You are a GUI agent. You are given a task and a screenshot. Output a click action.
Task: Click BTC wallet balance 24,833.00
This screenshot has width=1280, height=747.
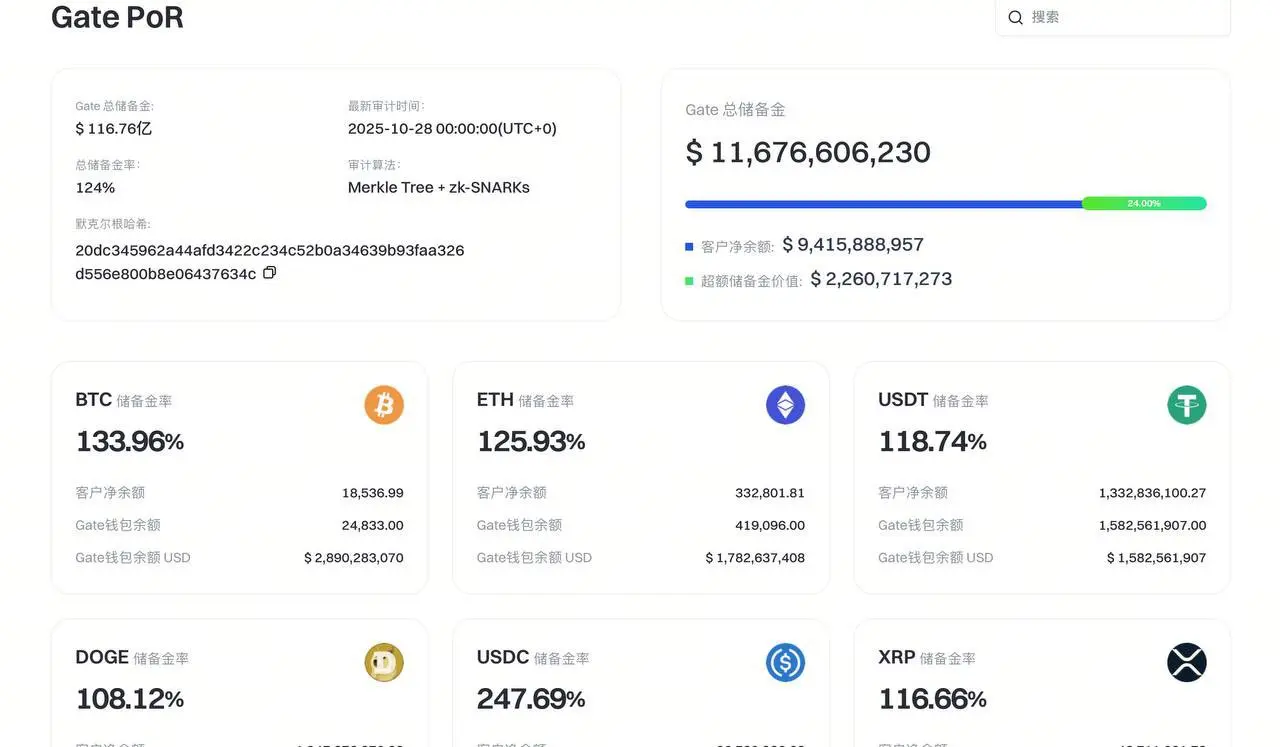(x=373, y=525)
